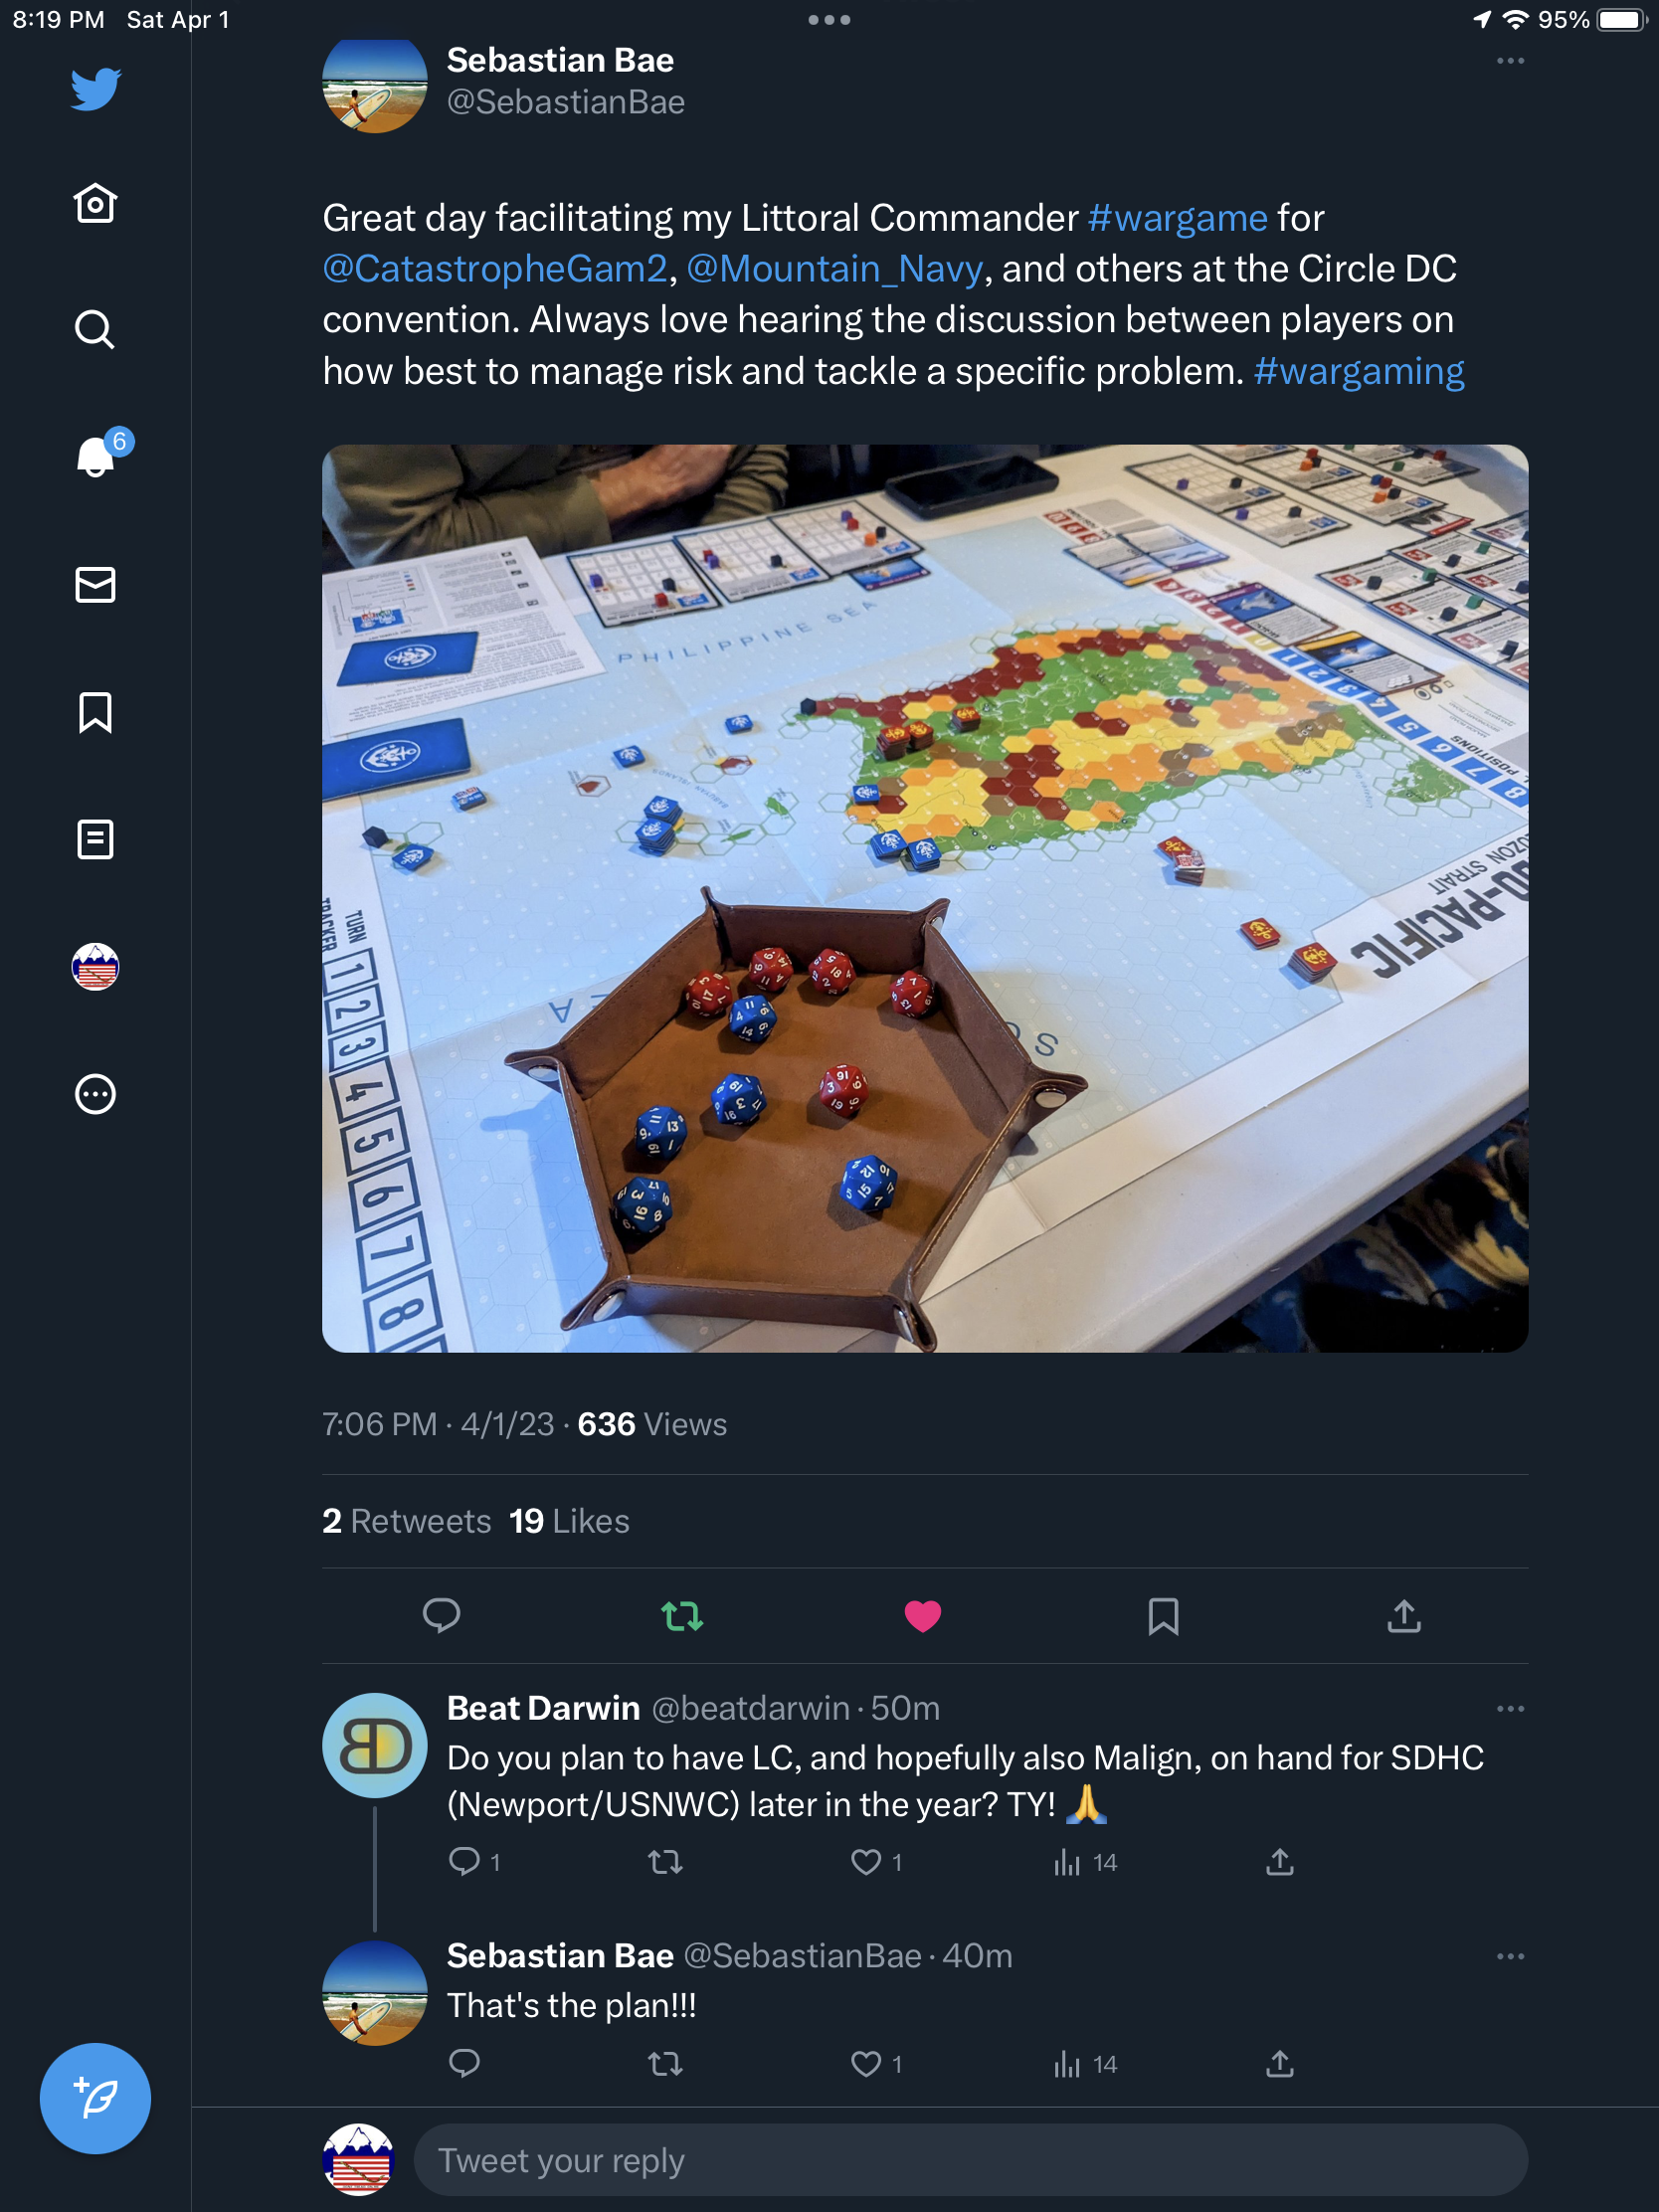Open Notifications bell with 6 badge

(96, 456)
